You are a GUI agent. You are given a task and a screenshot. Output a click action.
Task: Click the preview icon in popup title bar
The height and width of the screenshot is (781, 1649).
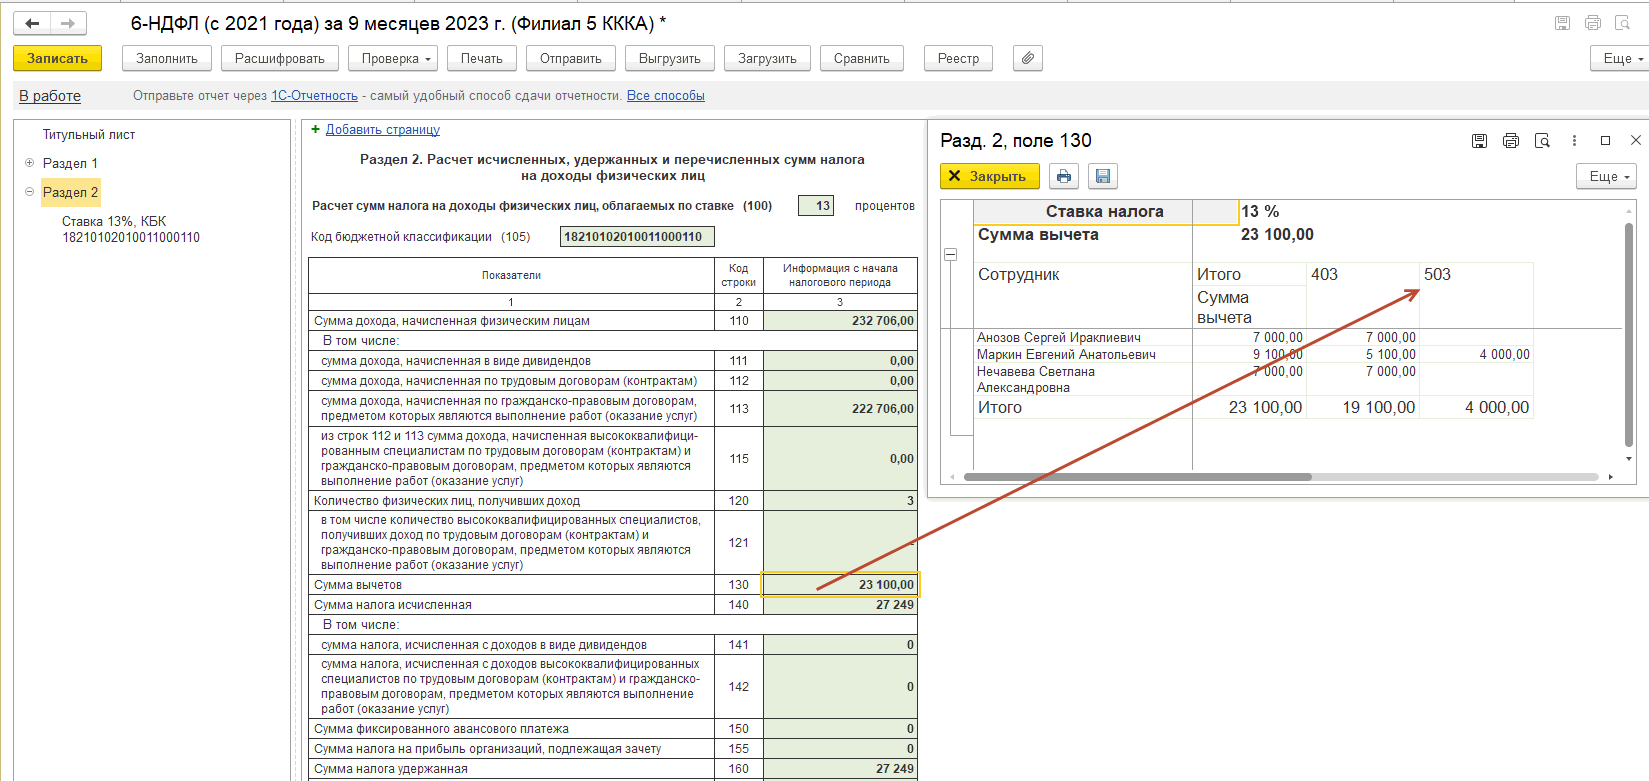pyautogui.click(x=1542, y=141)
